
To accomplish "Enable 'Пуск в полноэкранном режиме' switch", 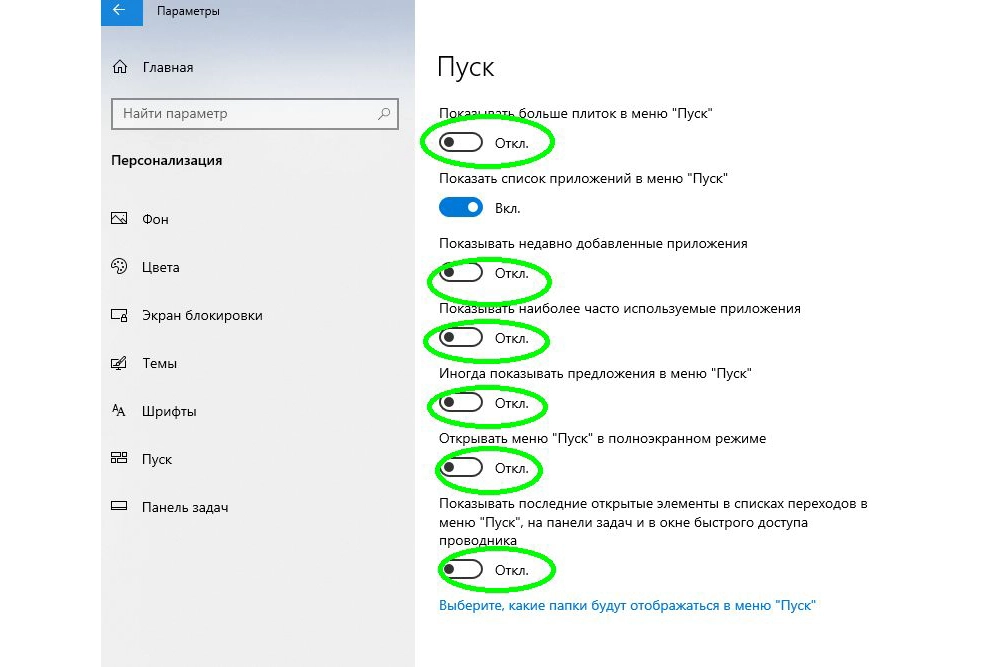I will point(460,467).
